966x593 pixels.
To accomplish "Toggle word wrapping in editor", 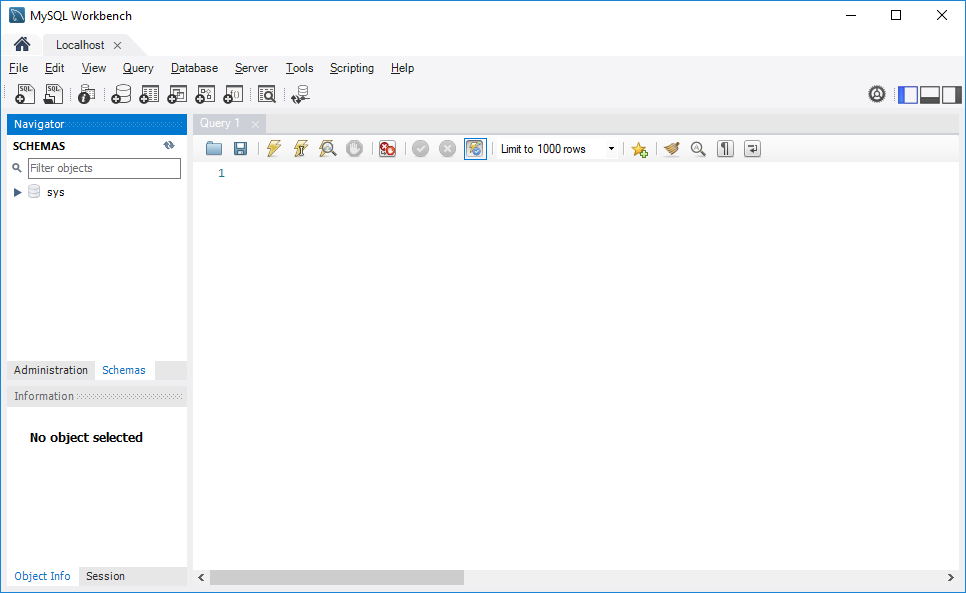I will (x=752, y=148).
